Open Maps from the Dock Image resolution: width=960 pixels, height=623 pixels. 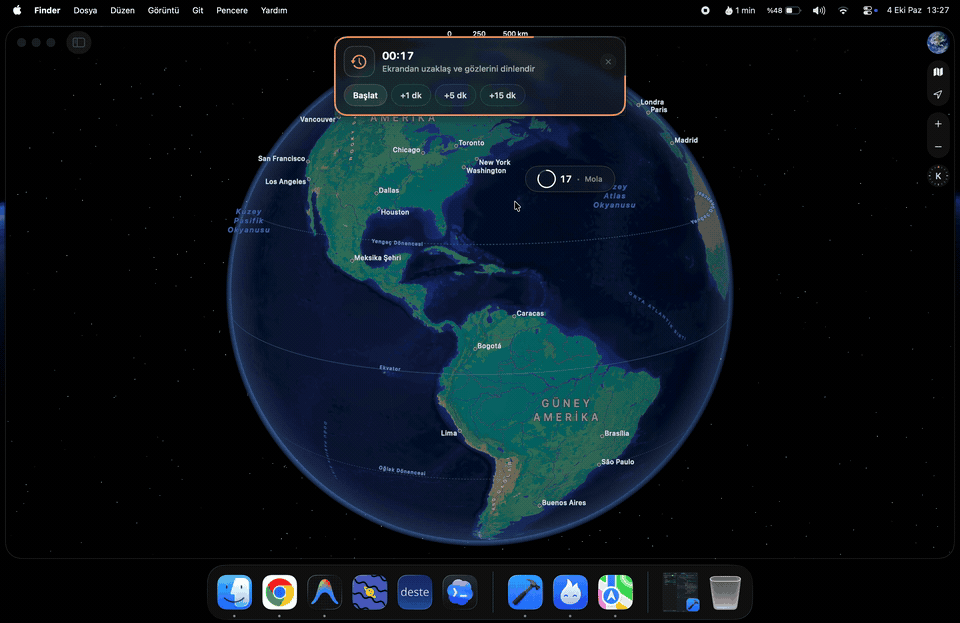[x=615, y=592]
